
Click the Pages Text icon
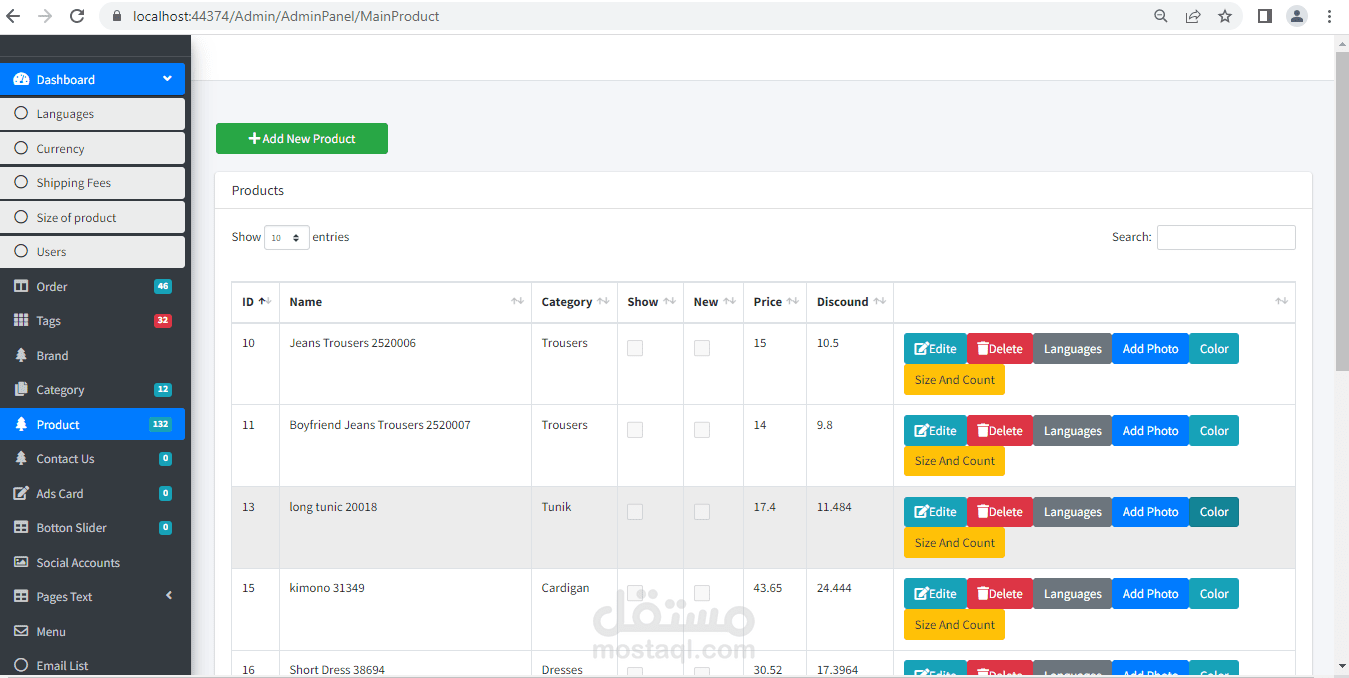point(21,596)
